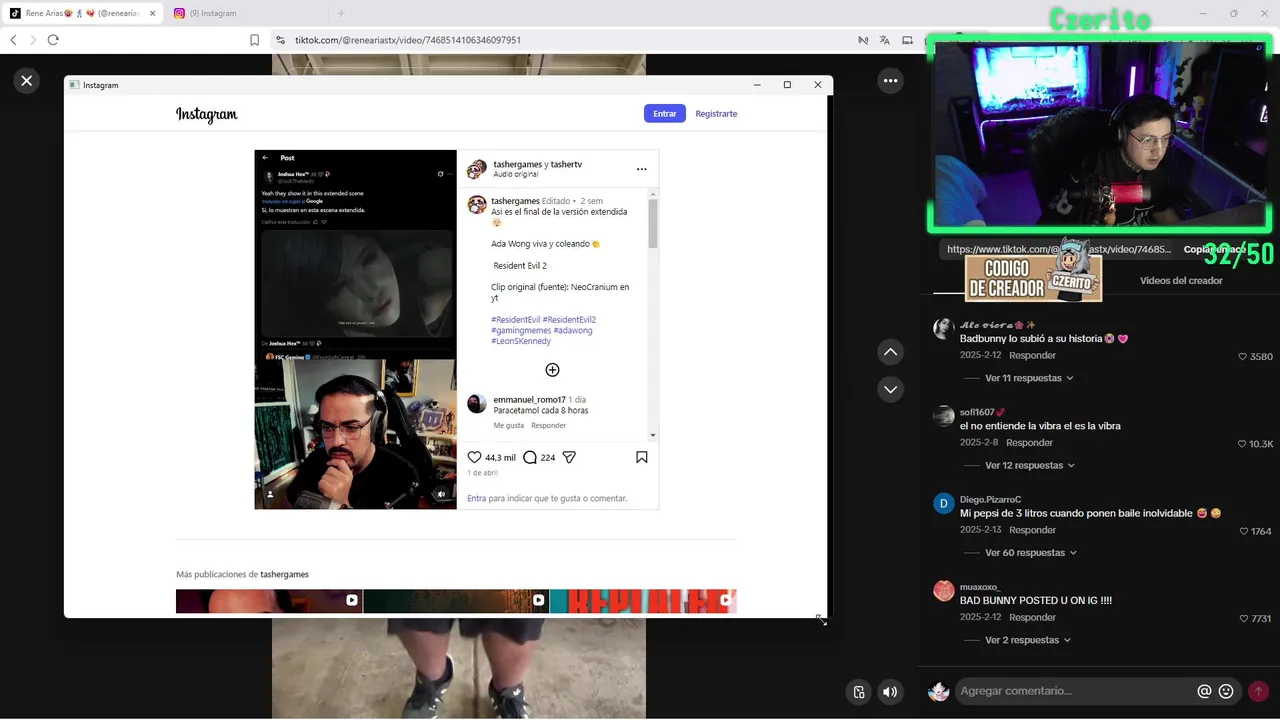Click the Entrar button on Instagram
The width and height of the screenshot is (1280, 720).
click(664, 114)
